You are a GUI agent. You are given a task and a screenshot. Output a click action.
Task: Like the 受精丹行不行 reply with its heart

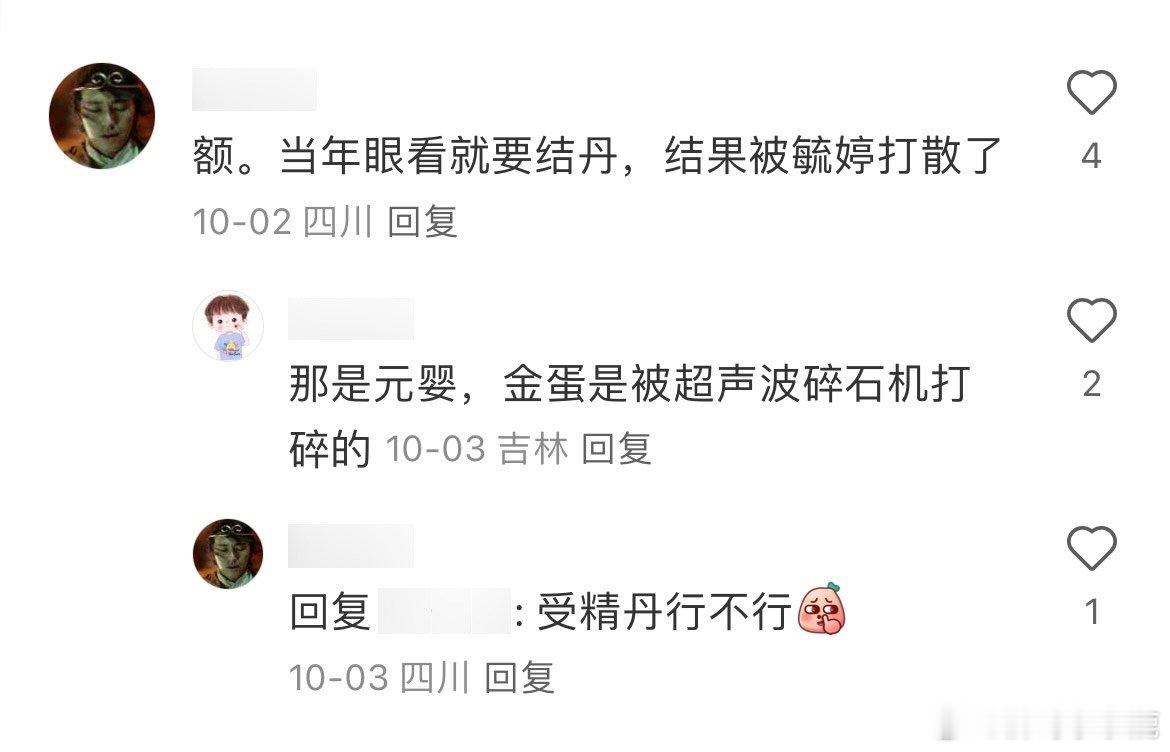coord(1091,548)
